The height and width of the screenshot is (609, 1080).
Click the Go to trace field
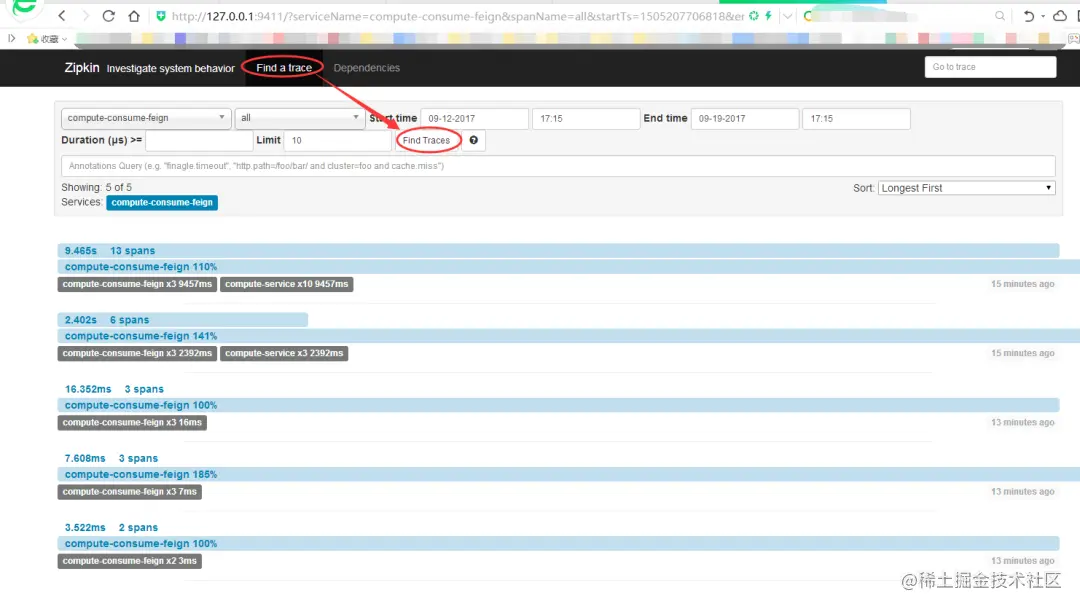990,67
